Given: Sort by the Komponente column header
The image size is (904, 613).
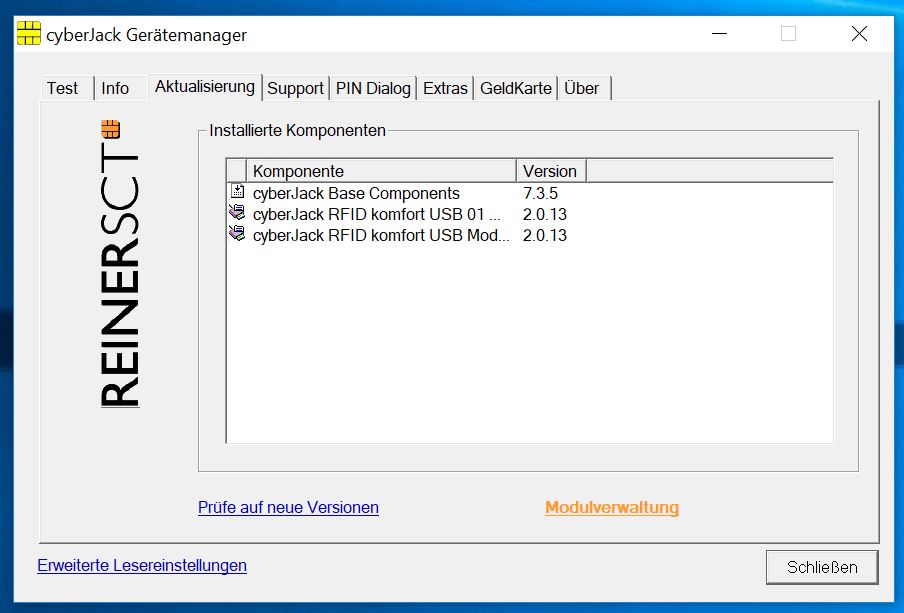Looking at the screenshot, I should click(381, 171).
